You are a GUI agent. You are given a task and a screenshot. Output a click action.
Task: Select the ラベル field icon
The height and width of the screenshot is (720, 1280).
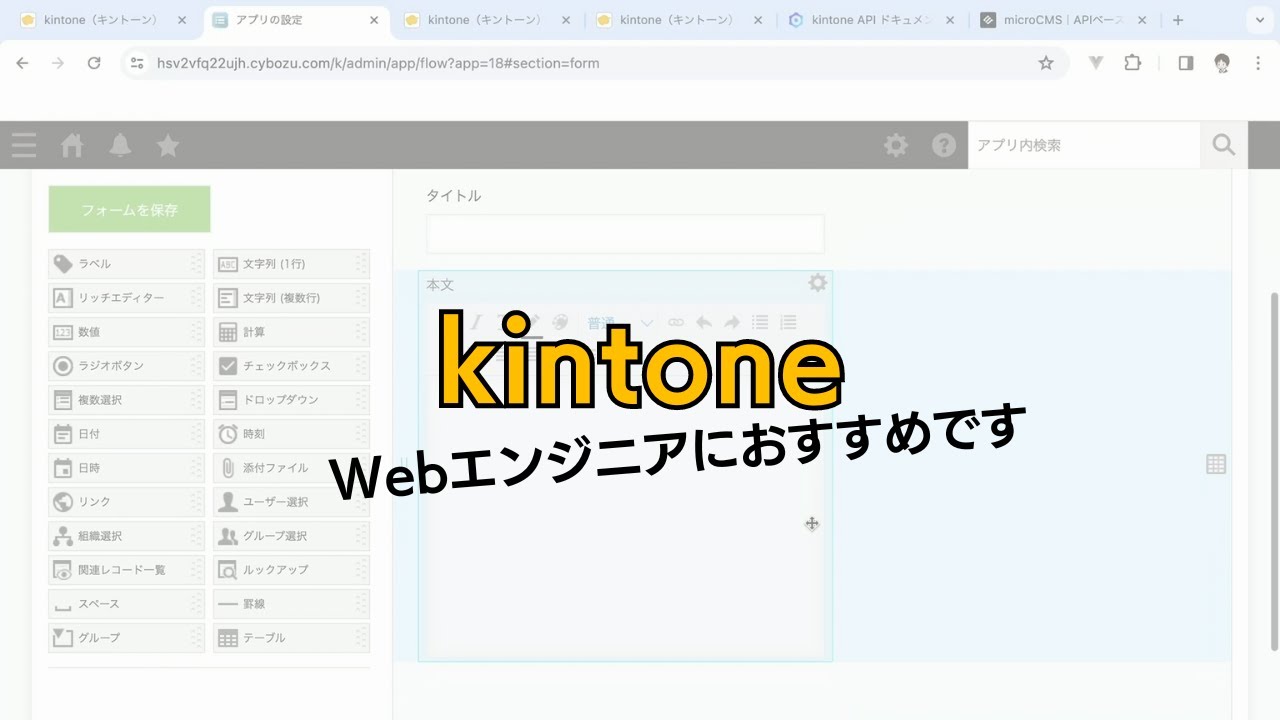tap(63, 264)
